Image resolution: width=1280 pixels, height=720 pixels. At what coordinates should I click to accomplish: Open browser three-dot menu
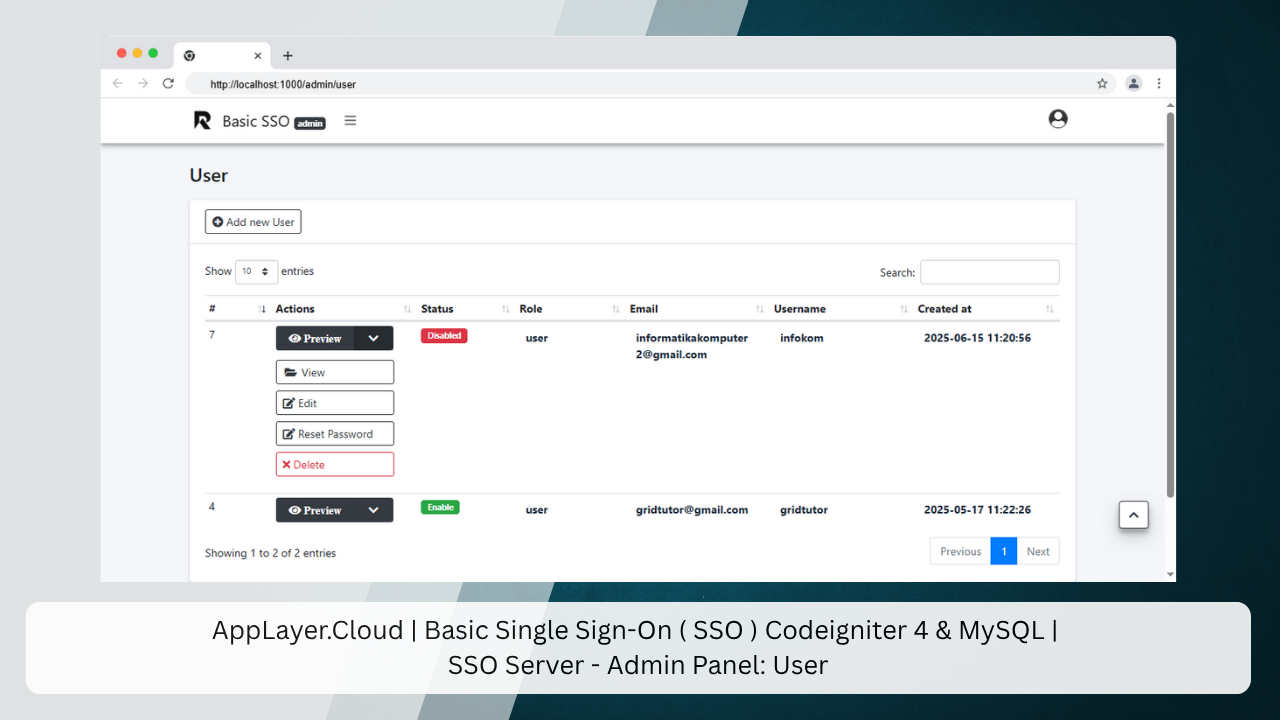pyautogui.click(x=1159, y=84)
